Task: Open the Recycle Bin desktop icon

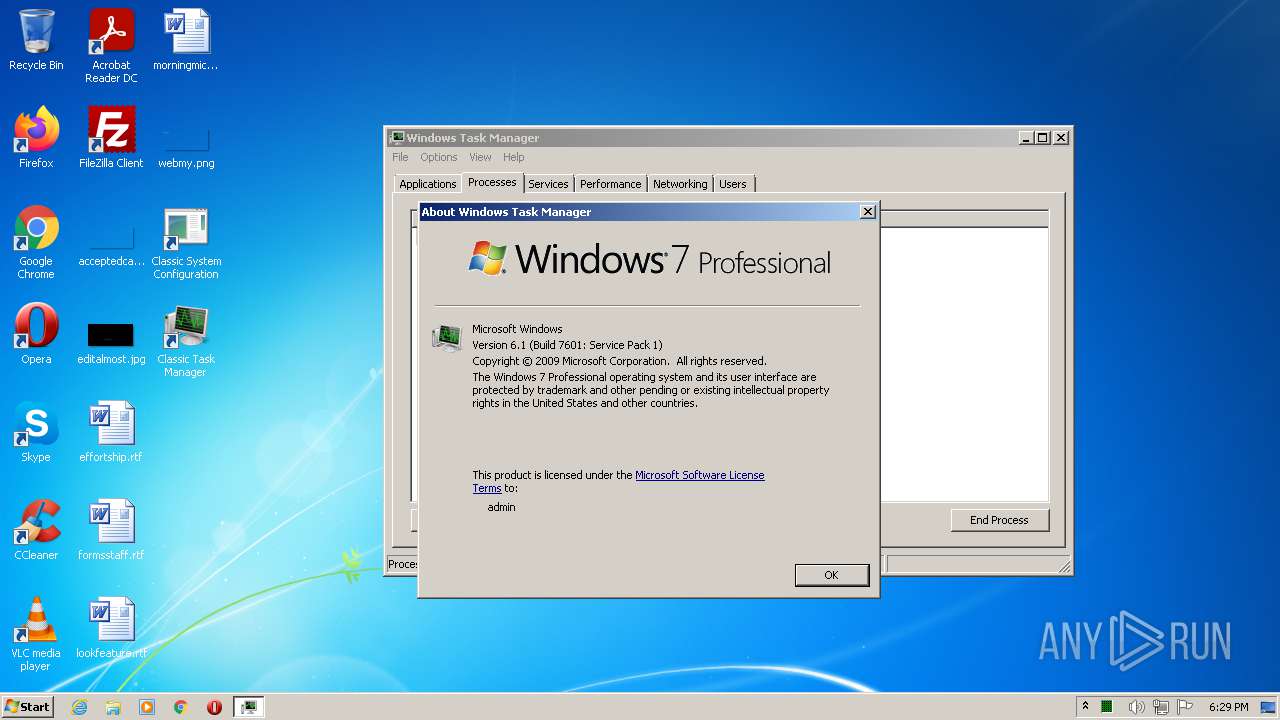Action: coord(36,40)
